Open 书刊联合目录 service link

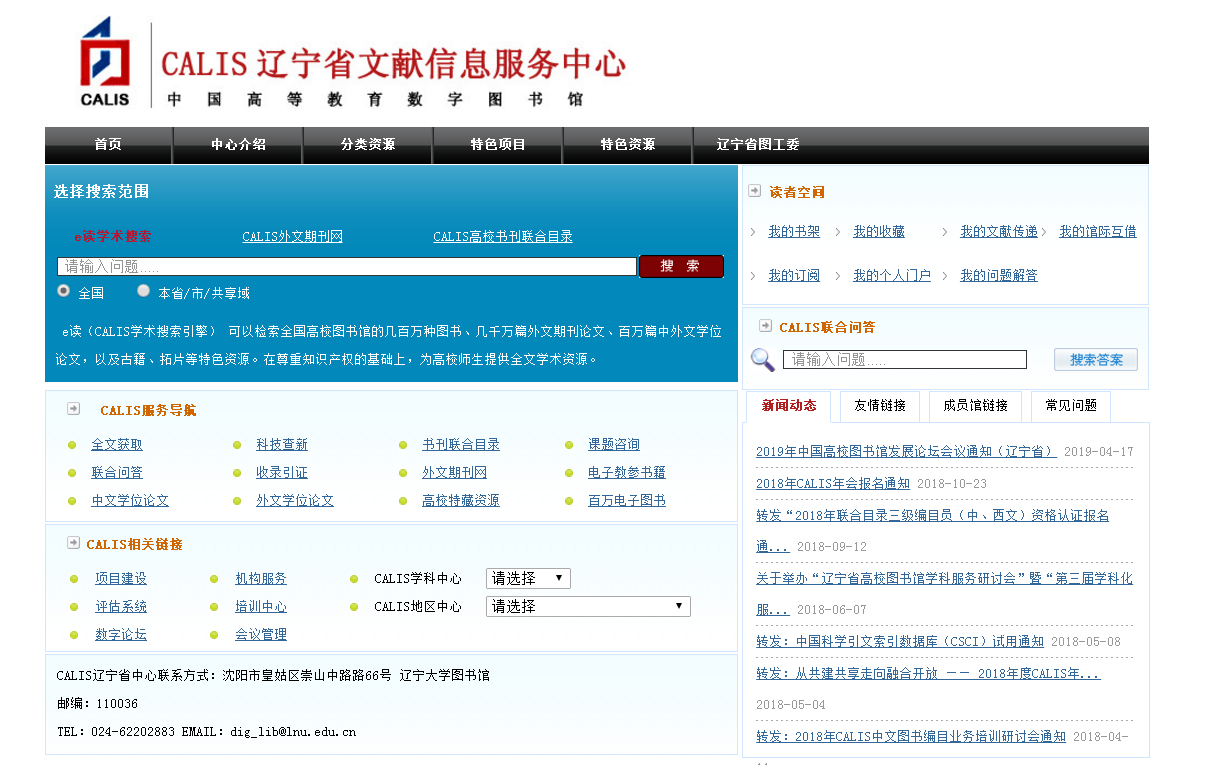click(461, 445)
